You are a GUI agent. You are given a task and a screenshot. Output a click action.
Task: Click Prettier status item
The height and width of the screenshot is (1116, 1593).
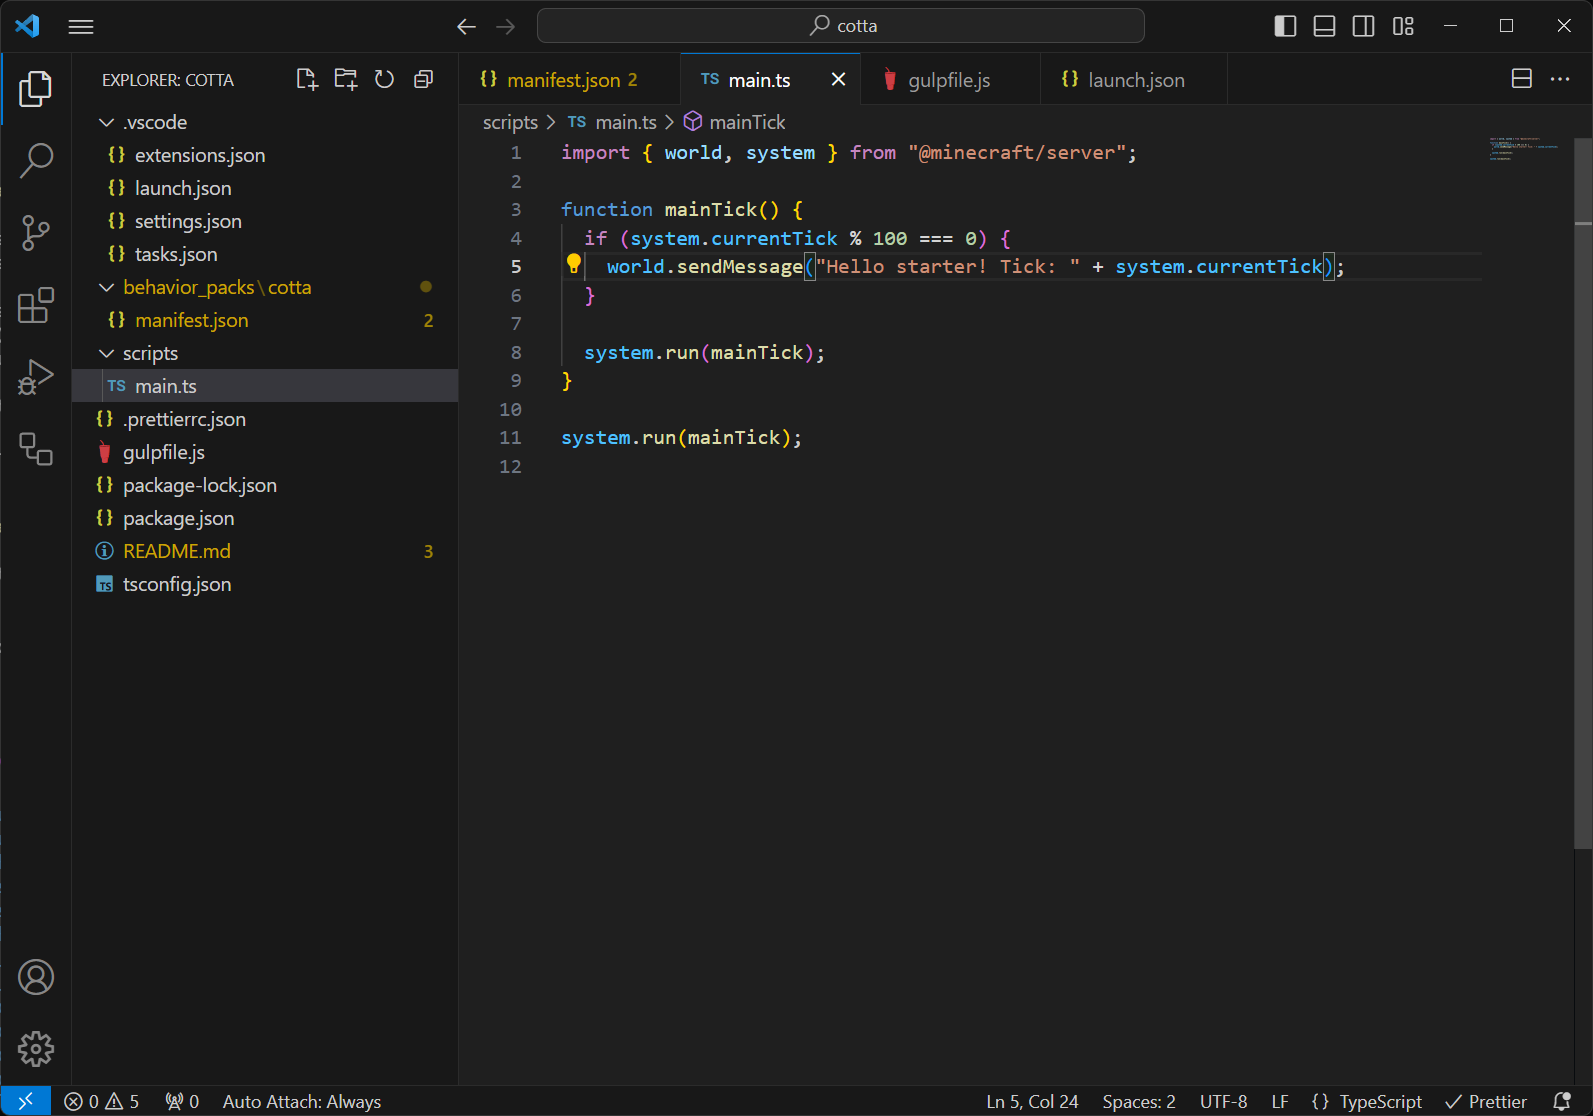(x=1486, y=1101)
